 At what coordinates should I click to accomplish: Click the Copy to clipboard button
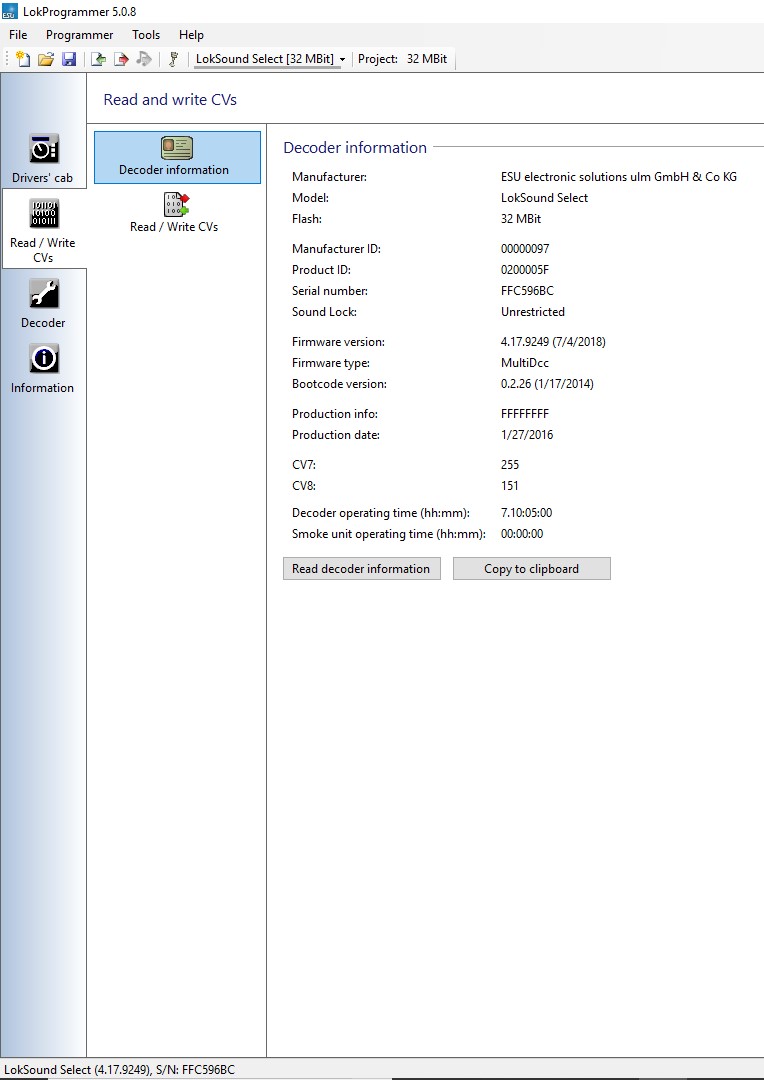[531, 568]
